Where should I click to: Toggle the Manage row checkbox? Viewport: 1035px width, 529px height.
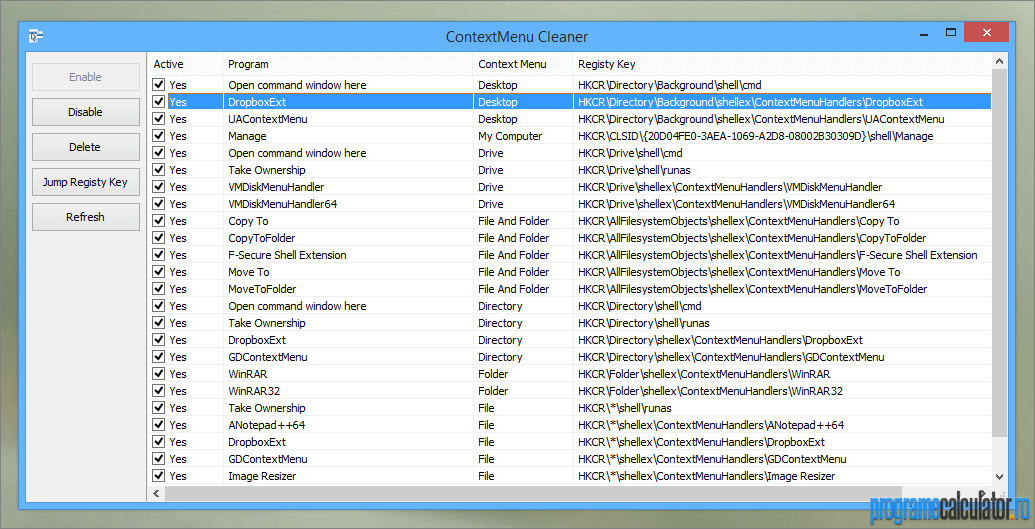click(x=158, y=136)
